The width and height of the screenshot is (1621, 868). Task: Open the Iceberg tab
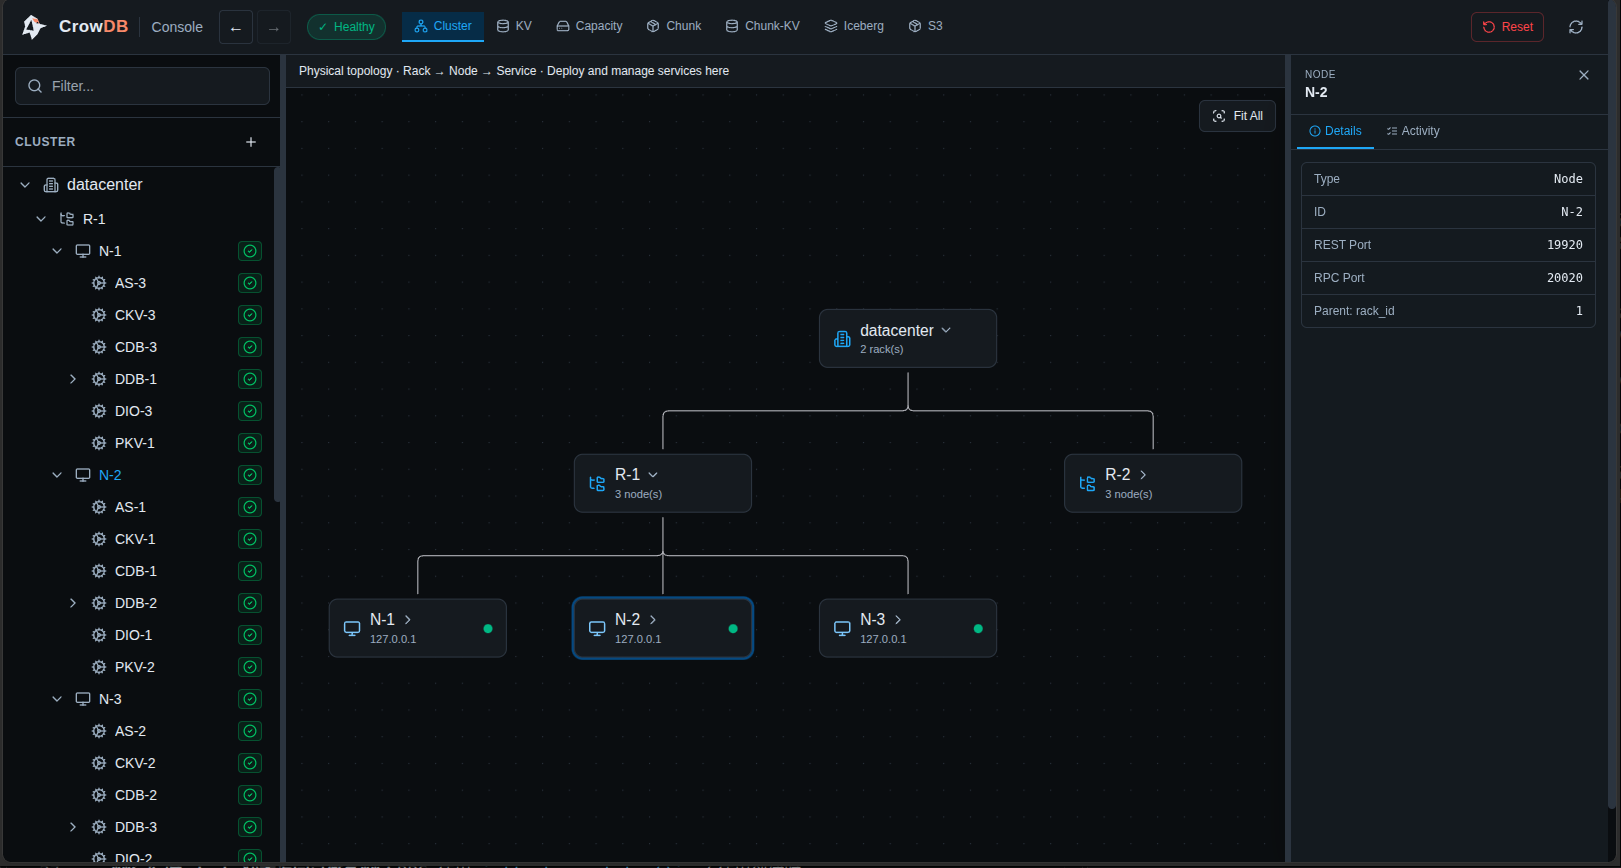point(854,26)
